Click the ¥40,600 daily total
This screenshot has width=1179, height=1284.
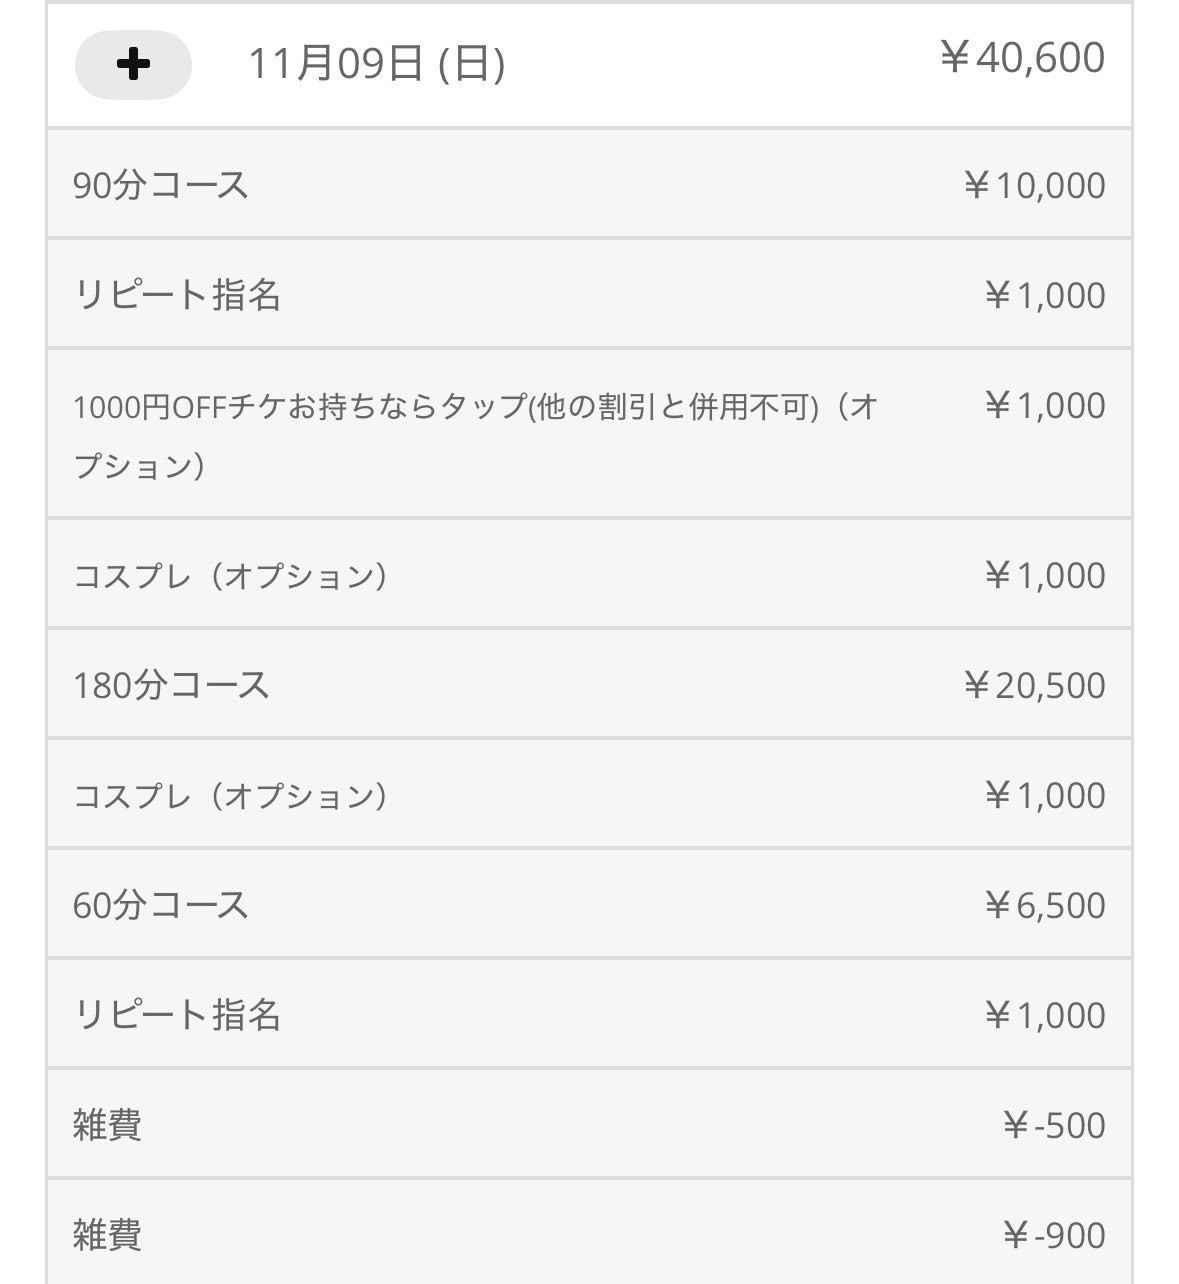1022,58
